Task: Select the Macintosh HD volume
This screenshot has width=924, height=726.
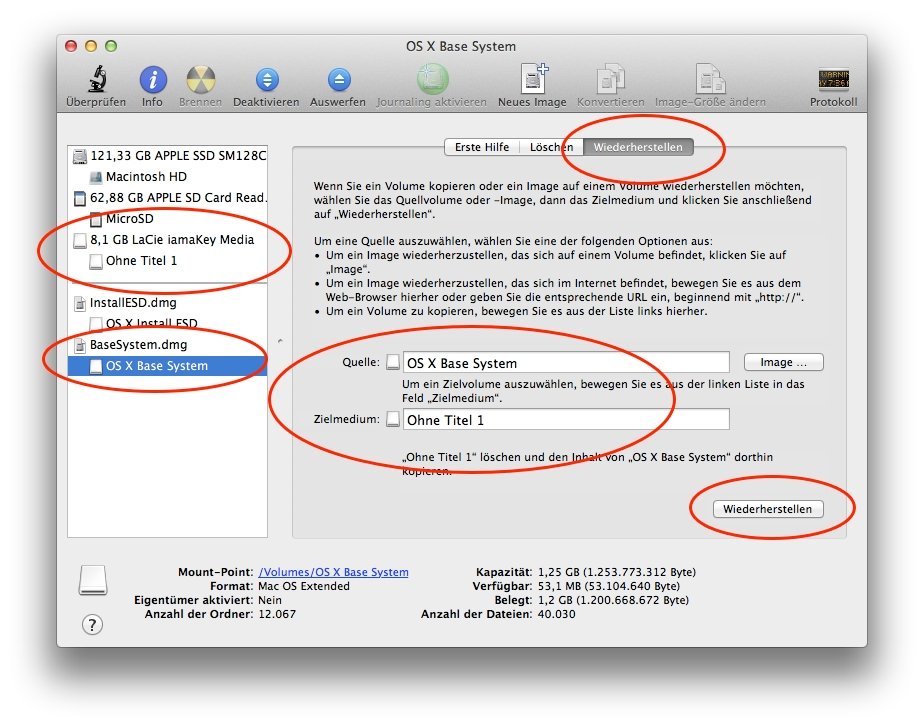Action: pos(168,176)
